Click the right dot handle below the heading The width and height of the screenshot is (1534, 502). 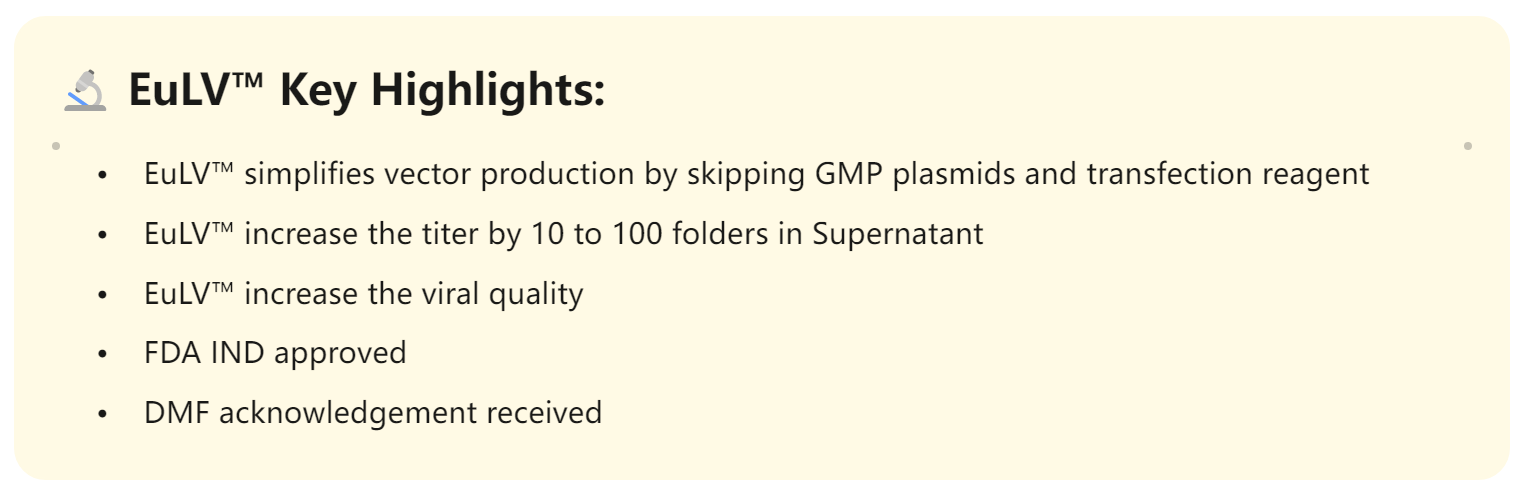(x=1467, y=146)
